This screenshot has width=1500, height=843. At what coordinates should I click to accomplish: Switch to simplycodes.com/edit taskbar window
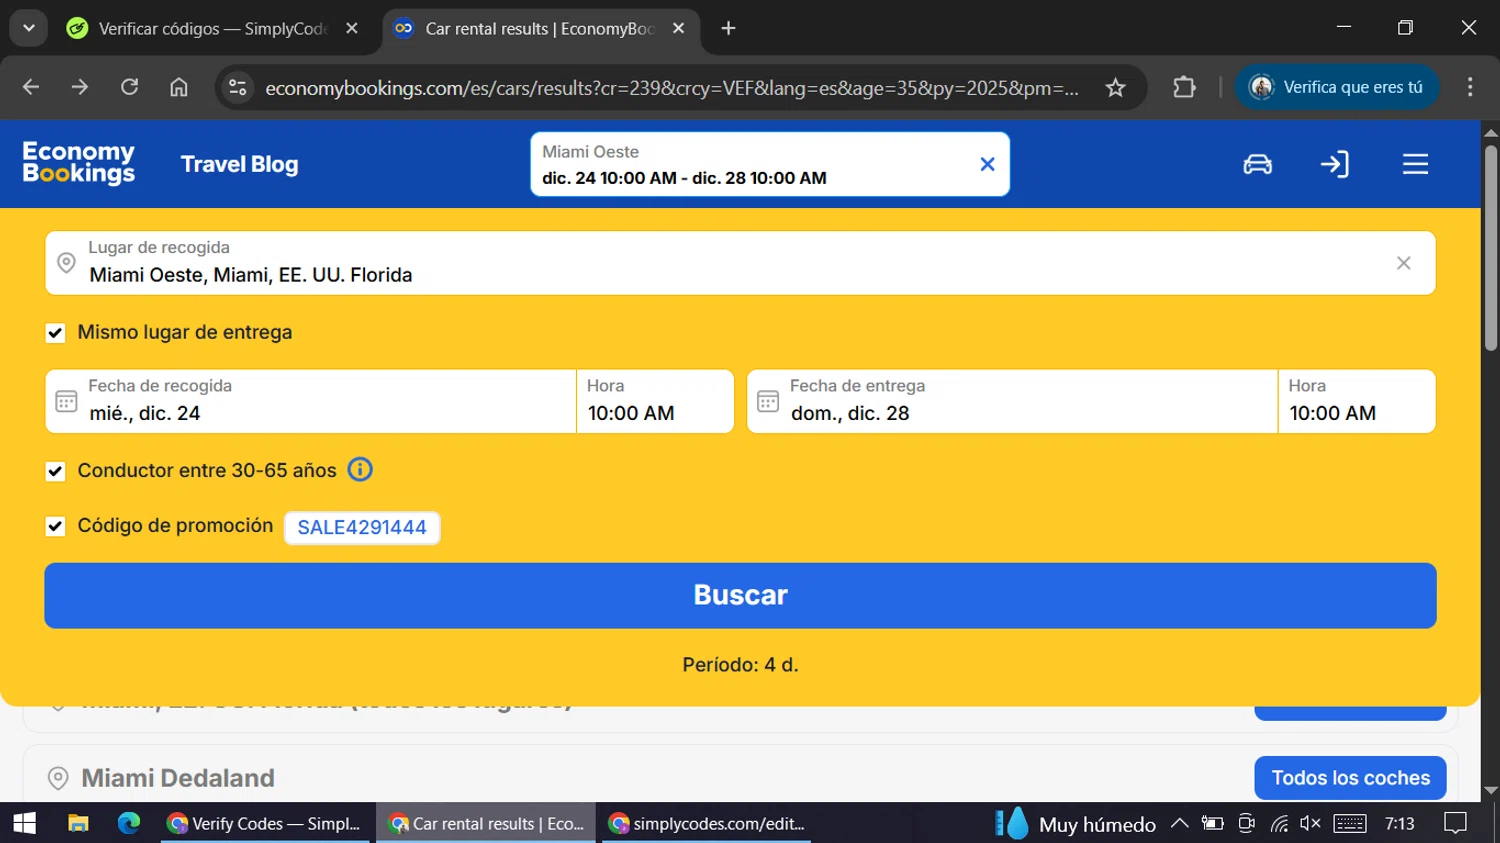[707, 823]
